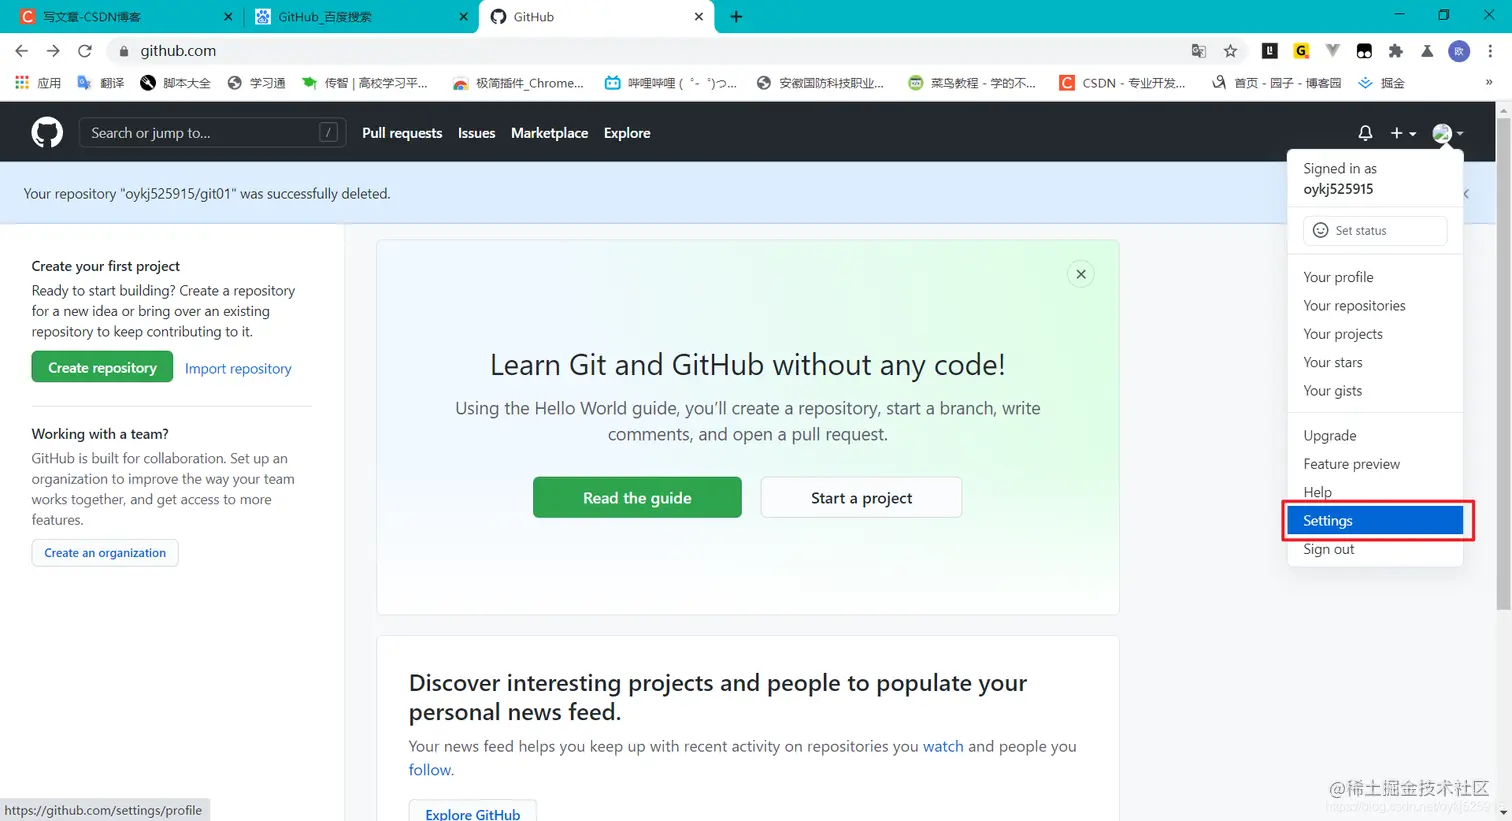Screen dimensions: 1512x821
Task: Click Start a project button
Action: 861,498
